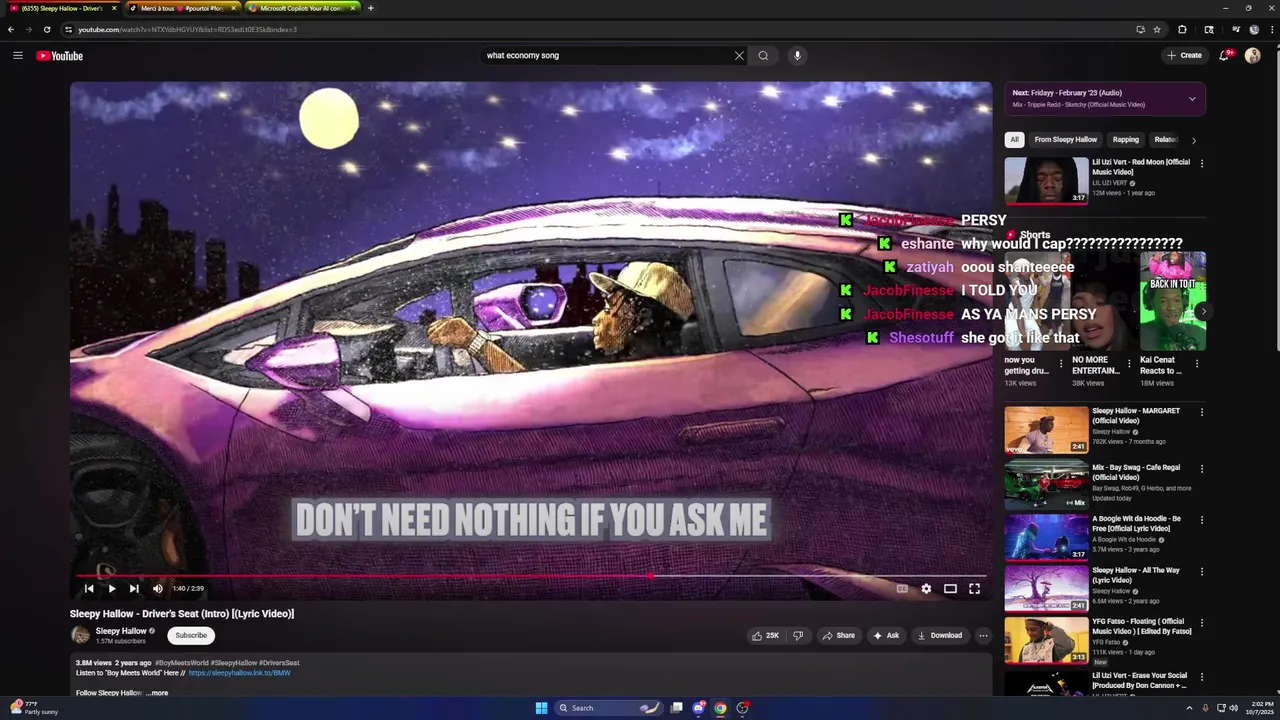Open Lil Uzi Vert Red Moon thumbnail
This screenshot has height=720, width=1280.
1047,180
